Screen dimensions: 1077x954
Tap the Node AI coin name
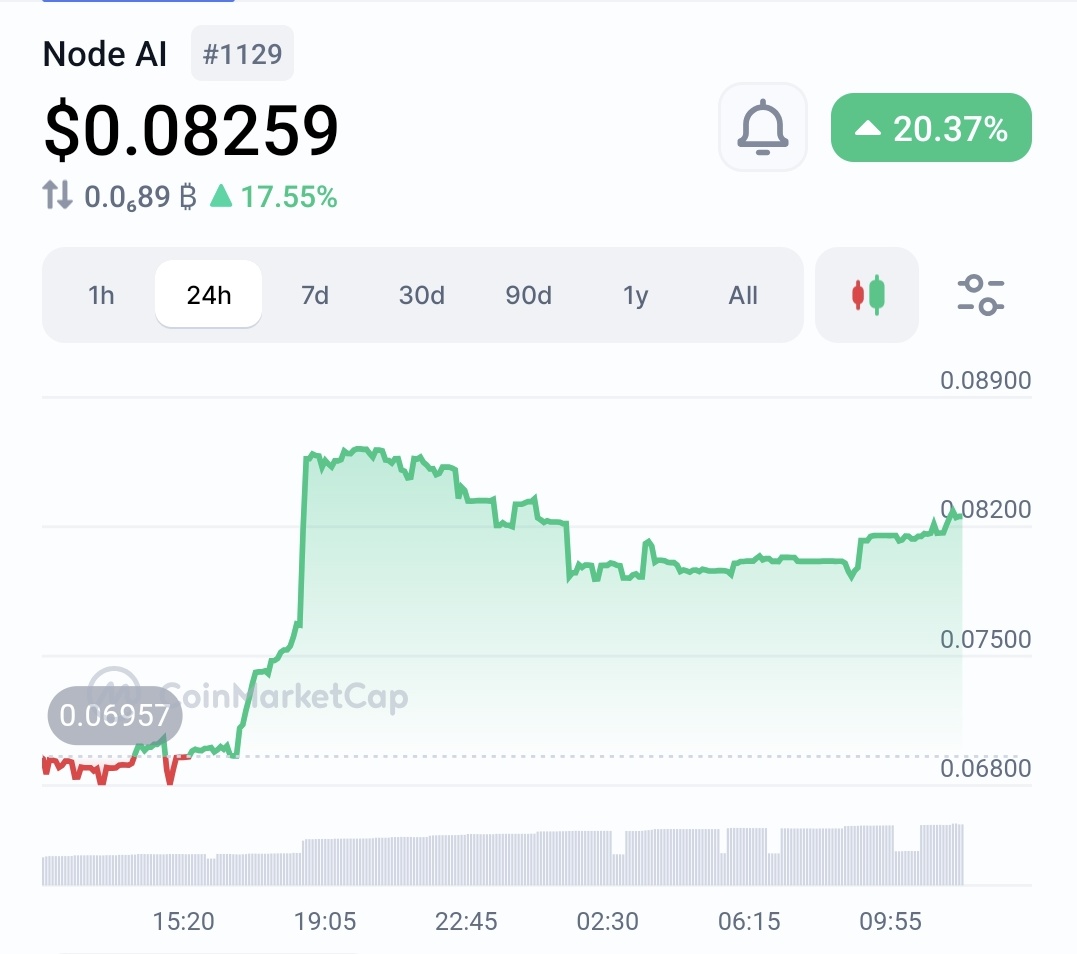pyautogui.click(x=104, y=54)
